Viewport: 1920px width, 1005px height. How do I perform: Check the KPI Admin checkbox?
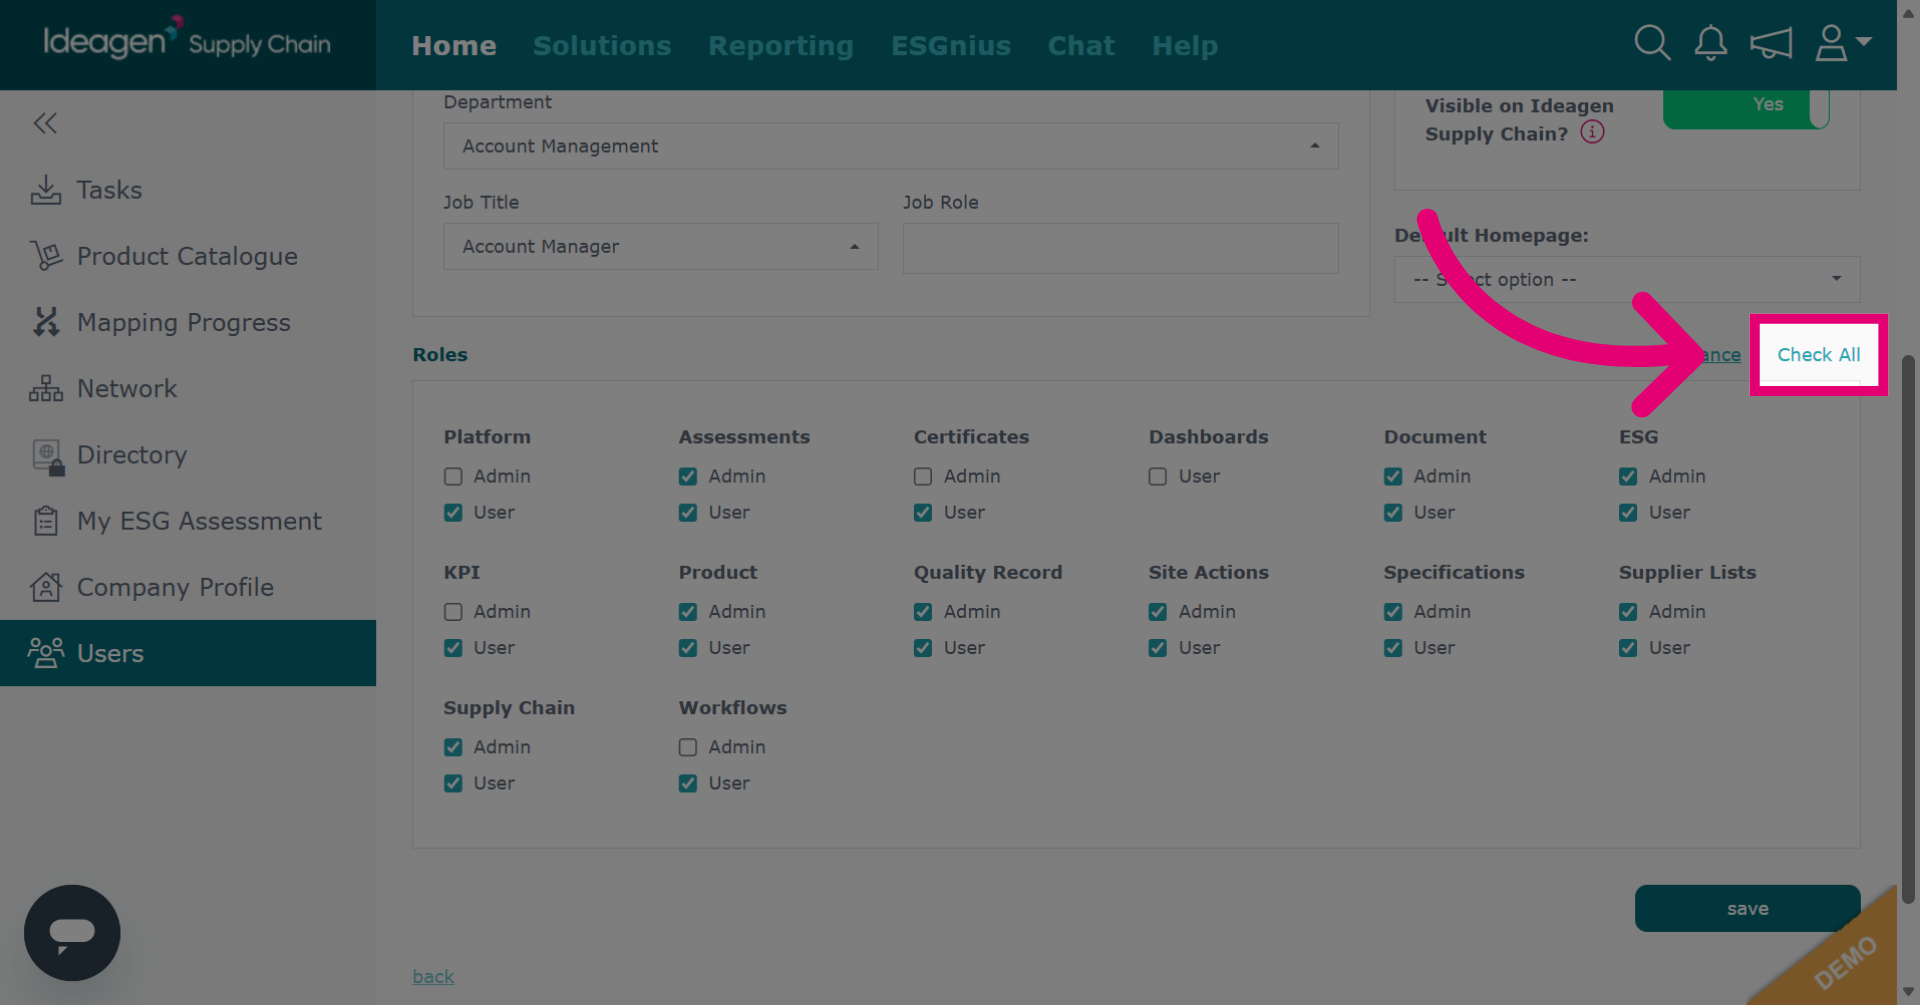[x=453, y=612]
